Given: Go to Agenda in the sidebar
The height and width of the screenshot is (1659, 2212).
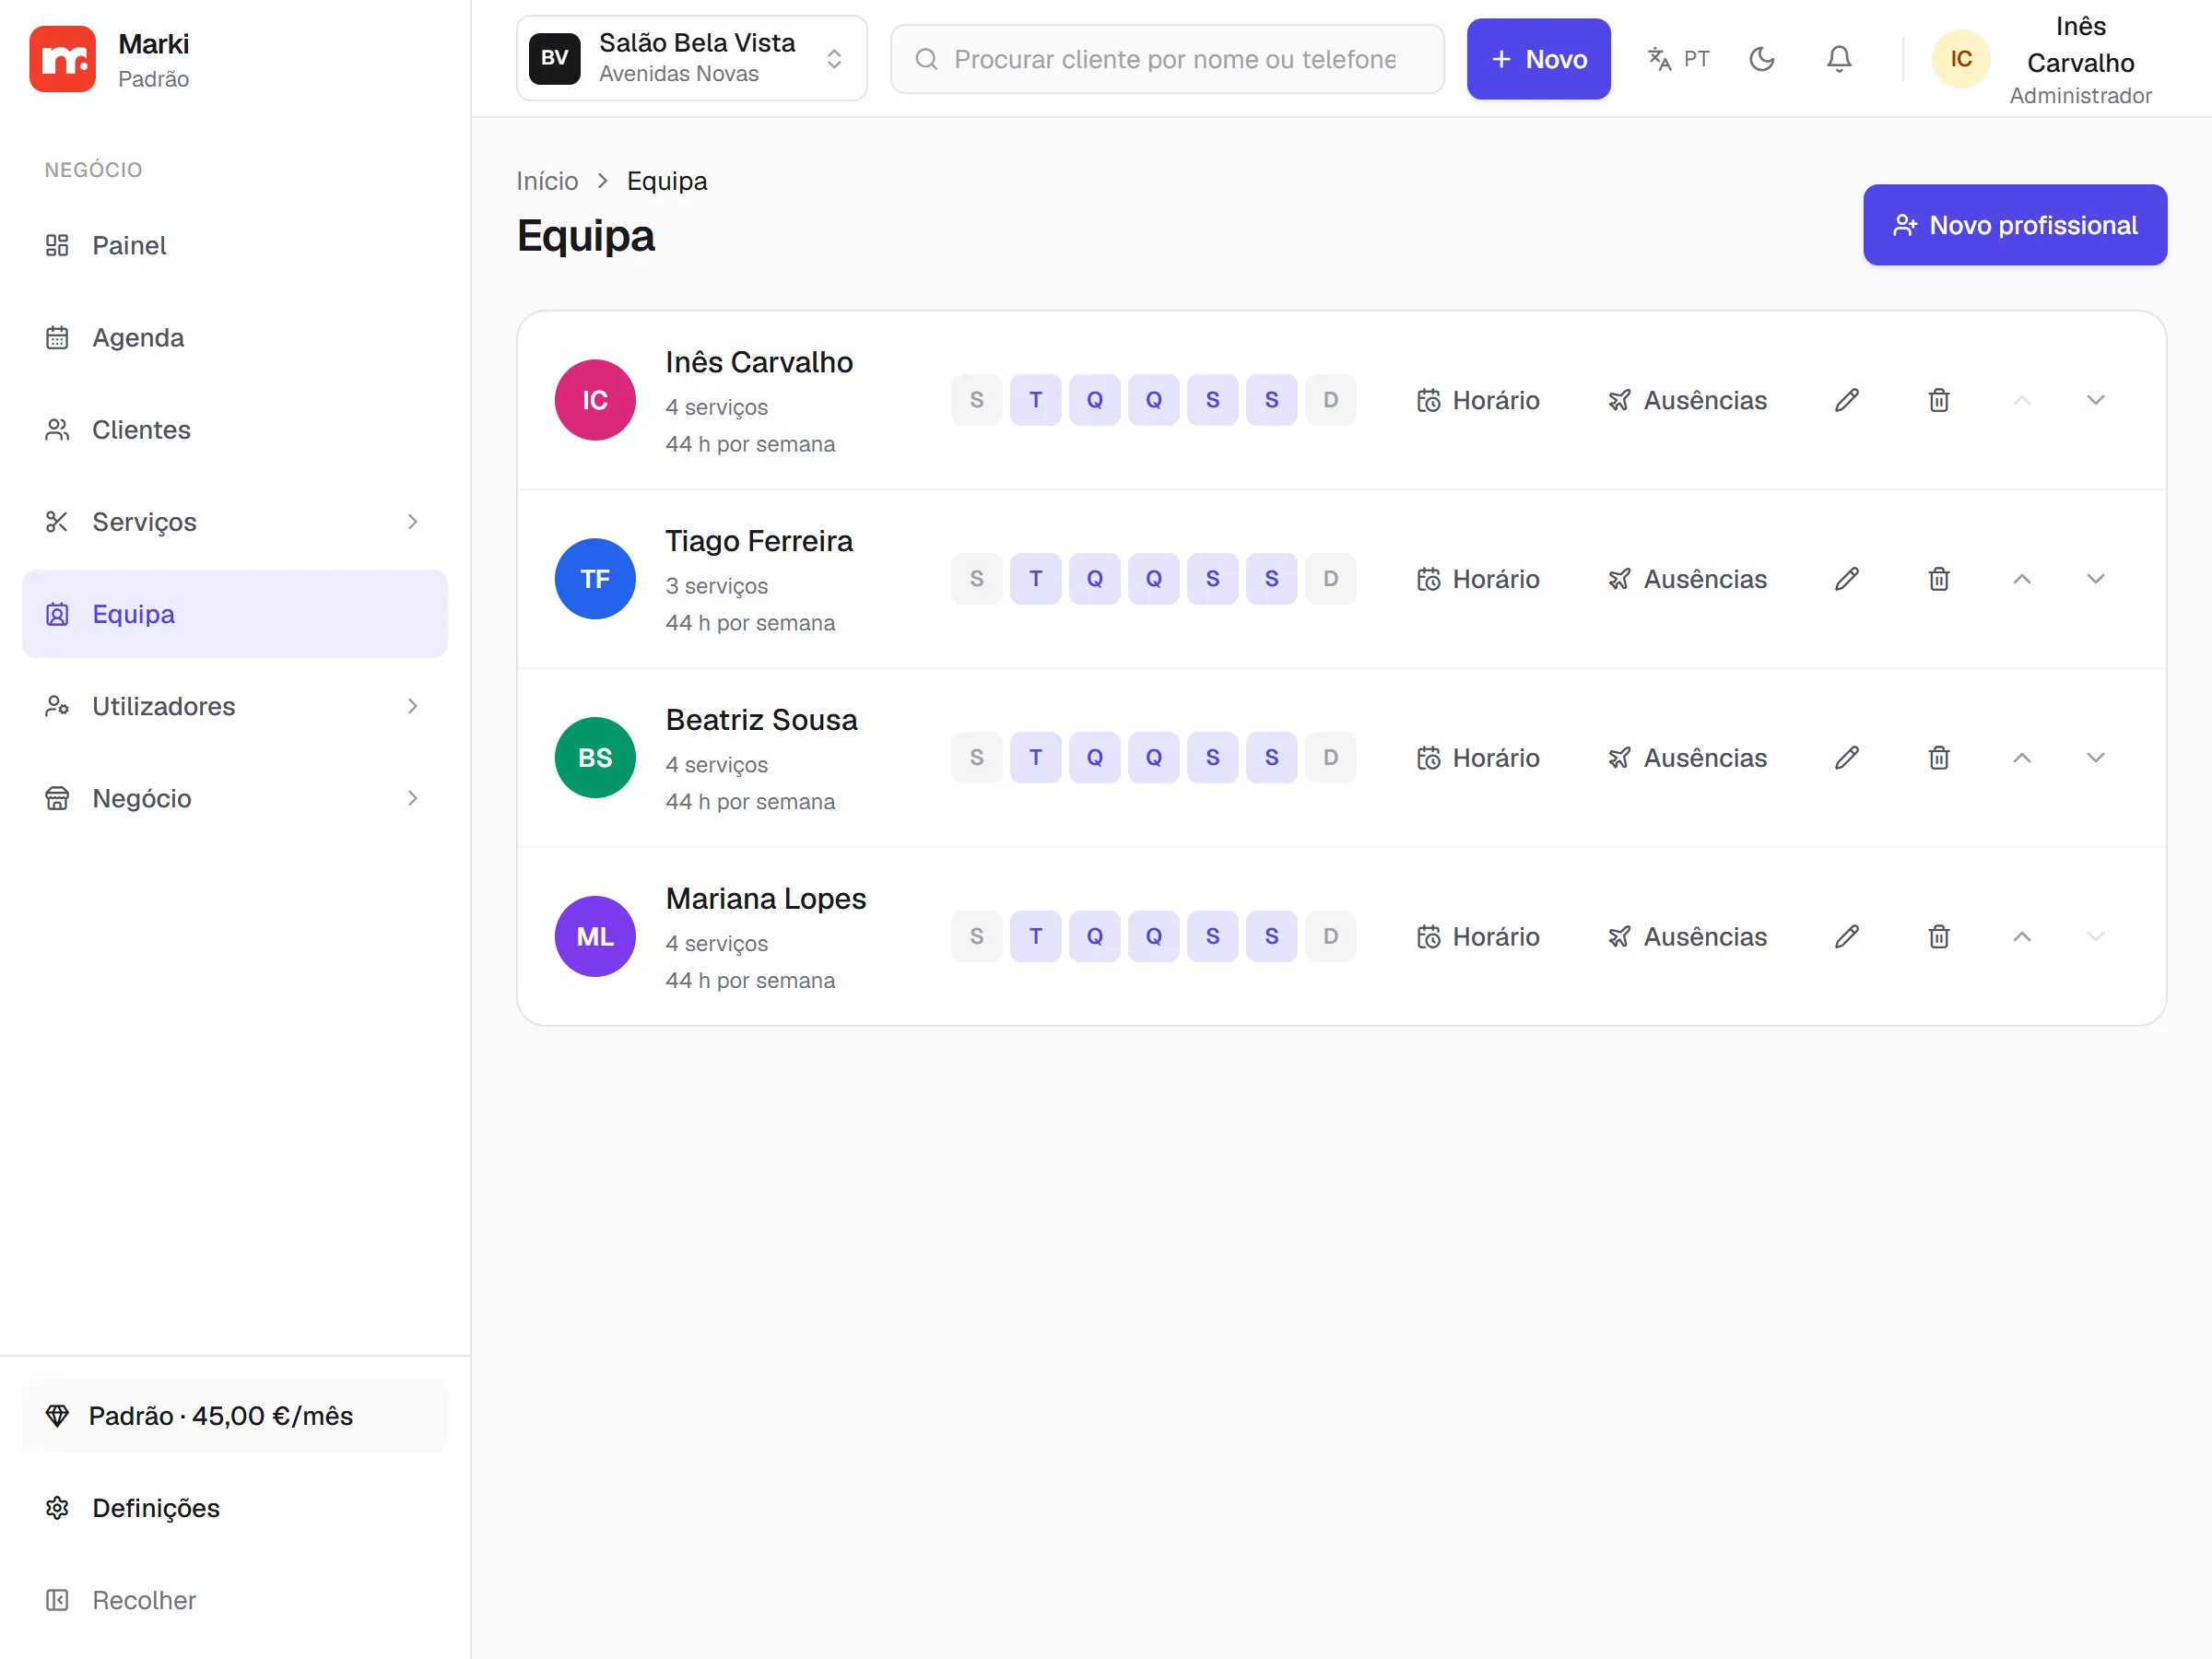Looking at the screenshot, I should pyautogui.click(x=234, y=338).
